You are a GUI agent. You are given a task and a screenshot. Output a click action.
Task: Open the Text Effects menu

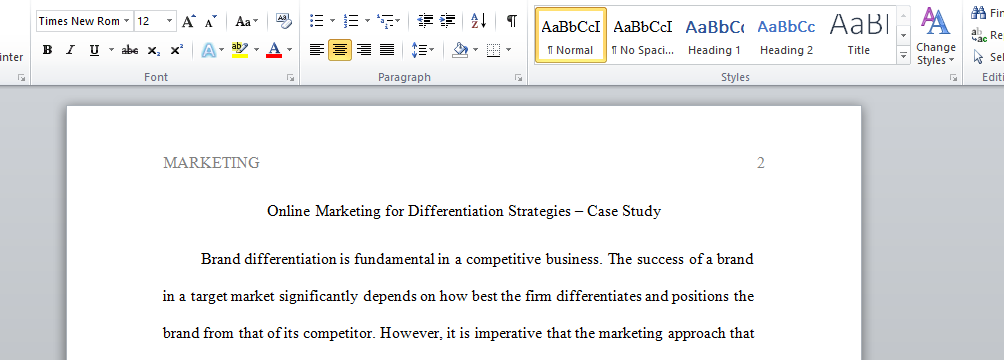tap(213, 50)
